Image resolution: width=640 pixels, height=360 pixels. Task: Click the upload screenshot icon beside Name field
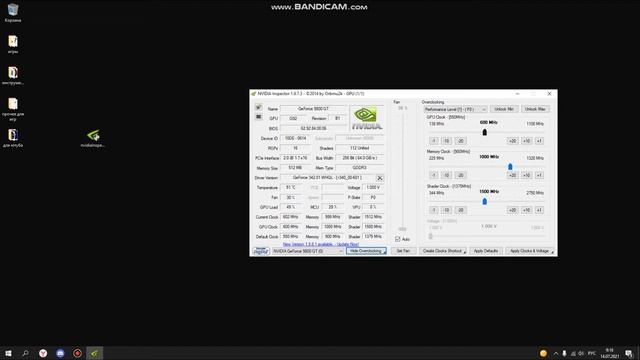tap(258, 107)
